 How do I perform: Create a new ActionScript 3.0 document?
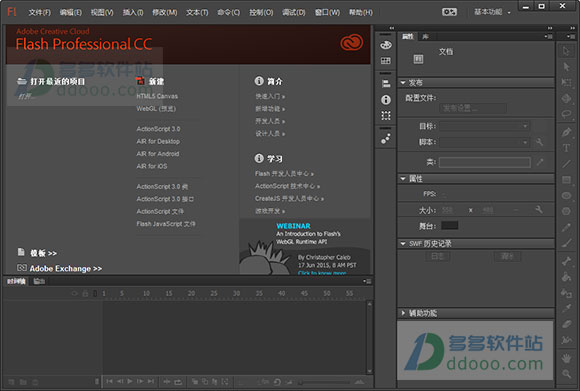tap(158, 129)
